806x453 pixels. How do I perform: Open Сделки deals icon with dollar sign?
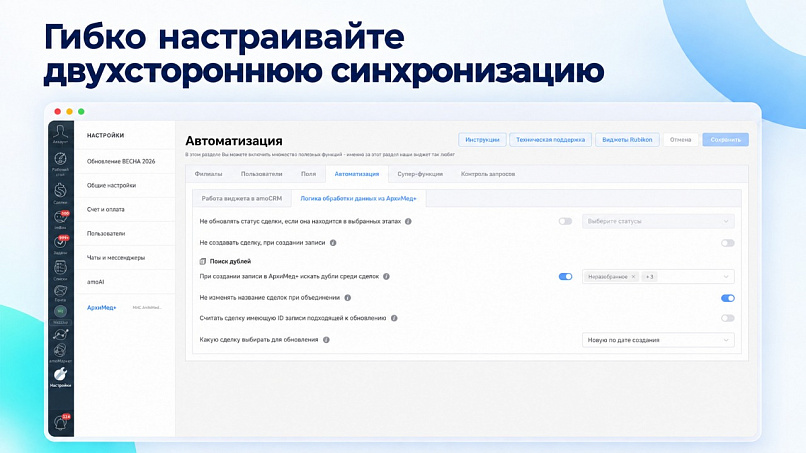(61, 191)
